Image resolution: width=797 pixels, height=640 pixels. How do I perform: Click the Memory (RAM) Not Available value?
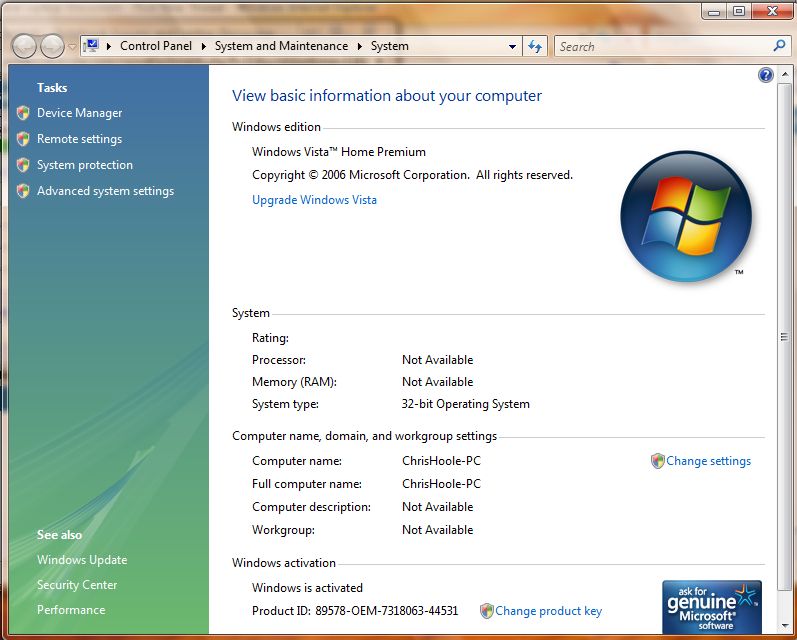pyautogui.click(x=437, y=382)
